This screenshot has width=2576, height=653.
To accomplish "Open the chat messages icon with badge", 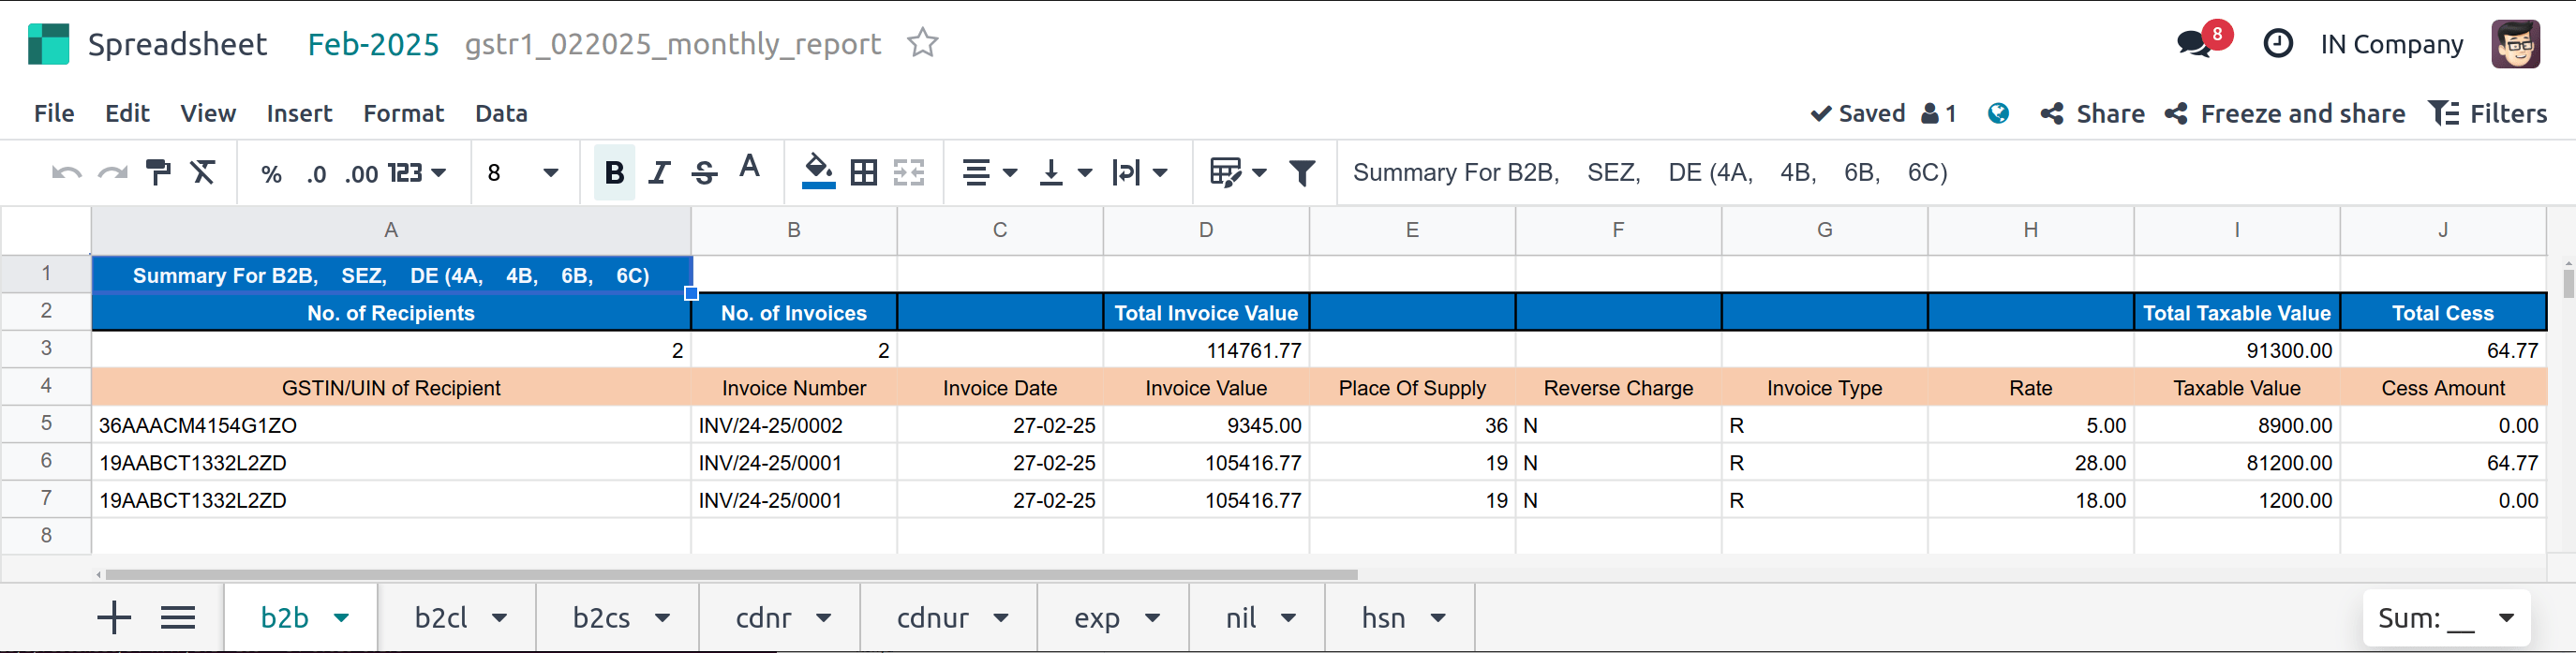I will (x=2194, y=44).
